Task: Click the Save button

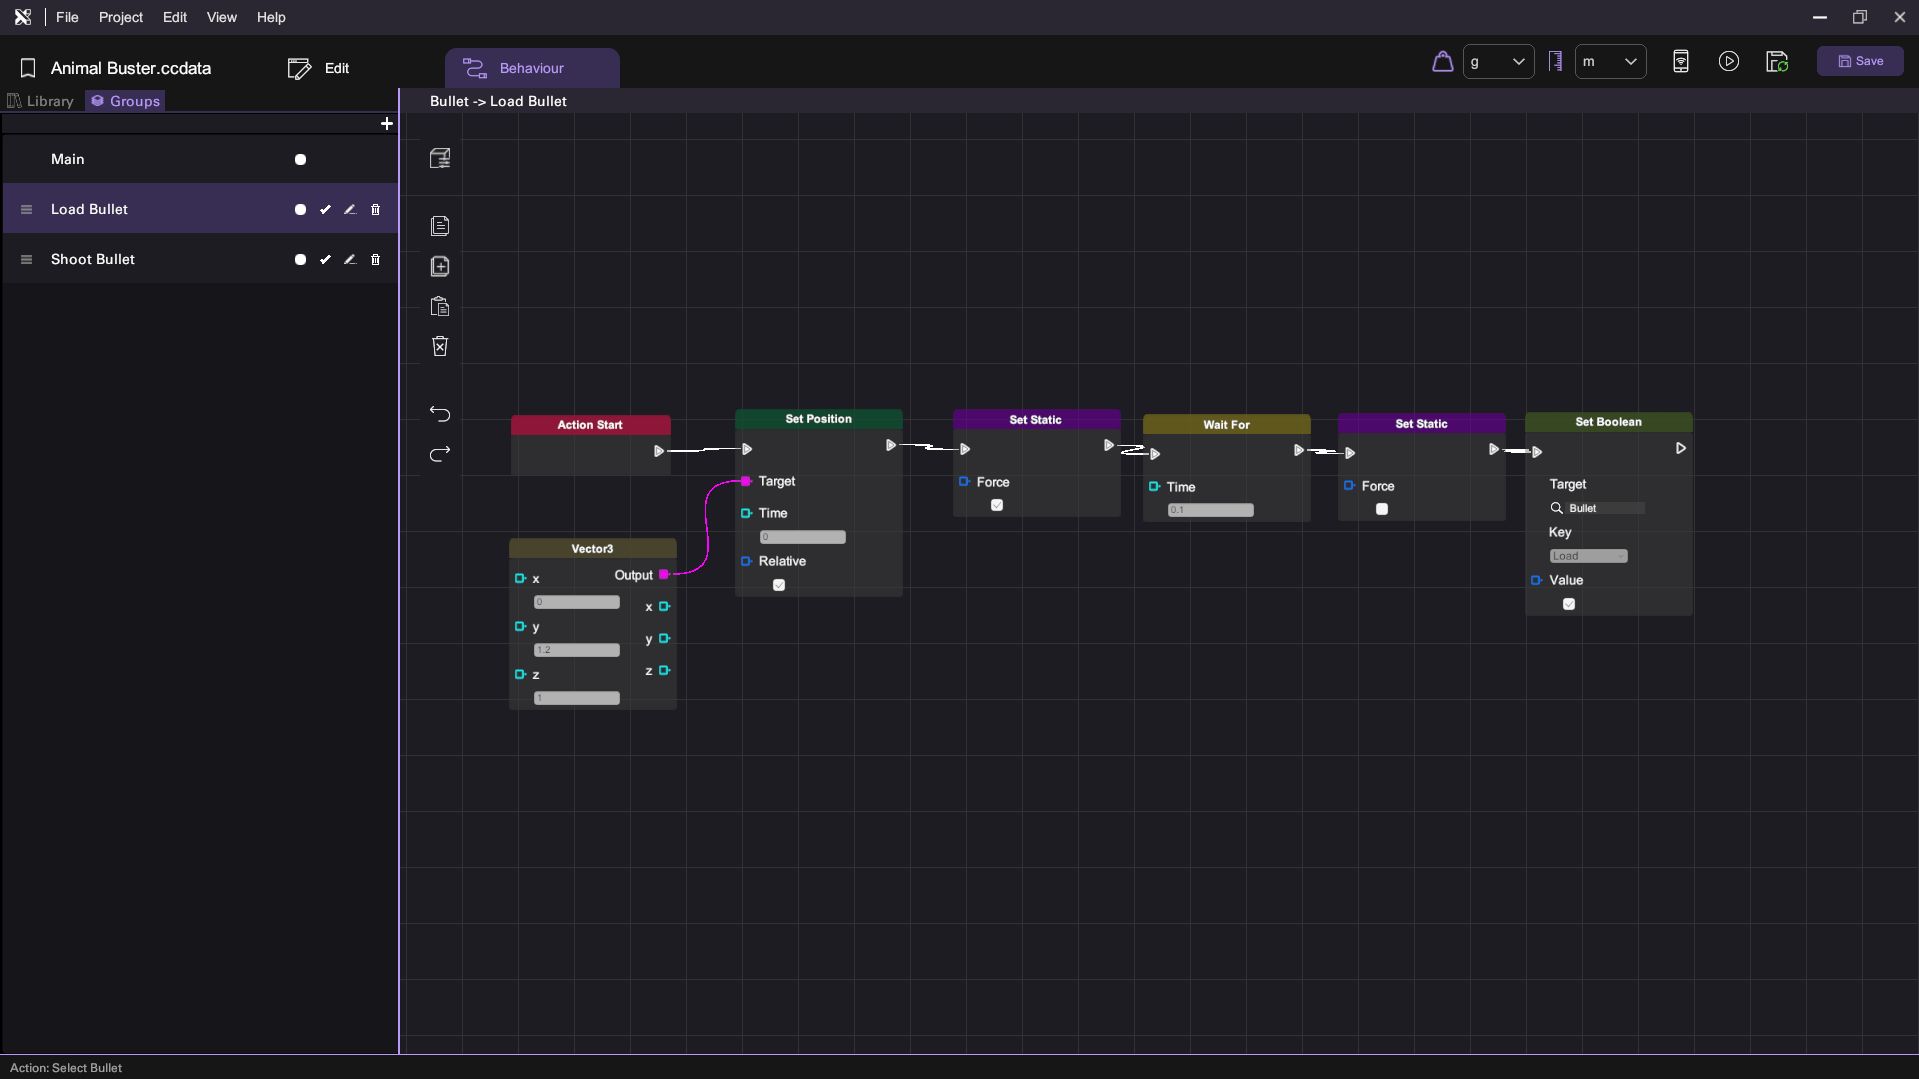Action: pos(1860,62)
